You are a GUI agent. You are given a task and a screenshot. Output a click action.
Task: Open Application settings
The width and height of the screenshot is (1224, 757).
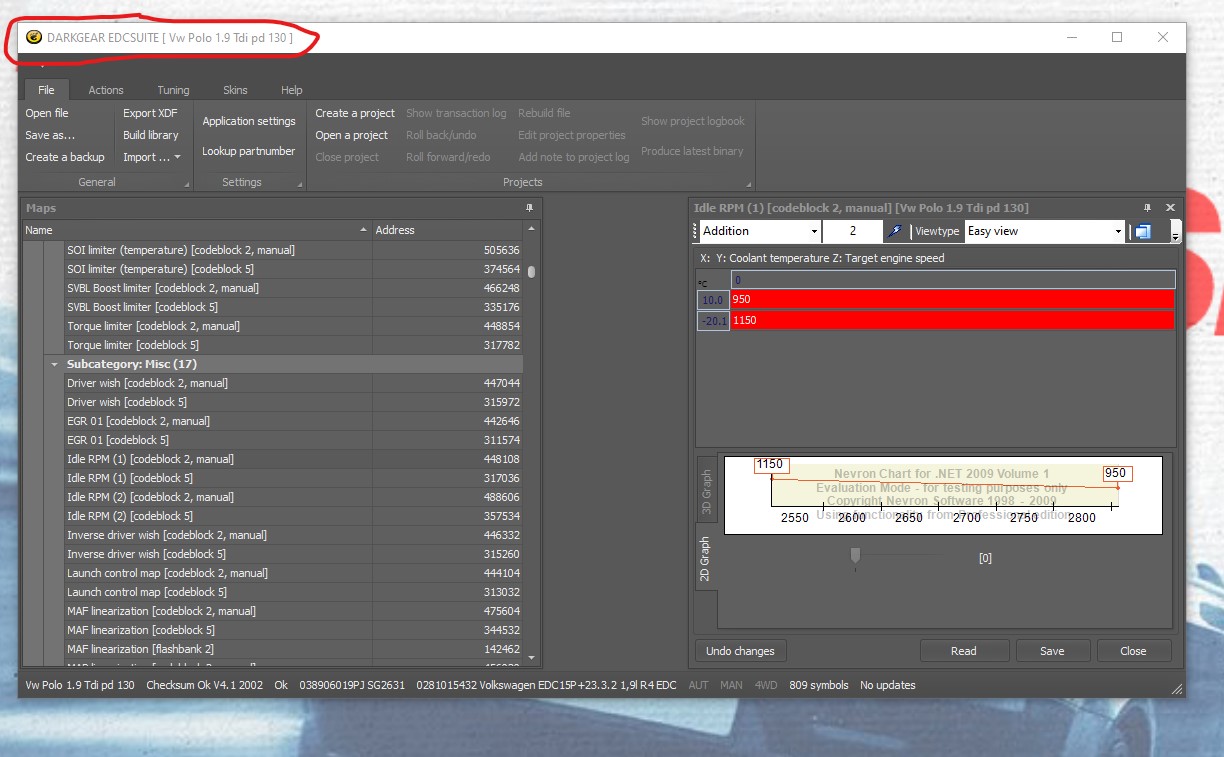pos(249,121)
